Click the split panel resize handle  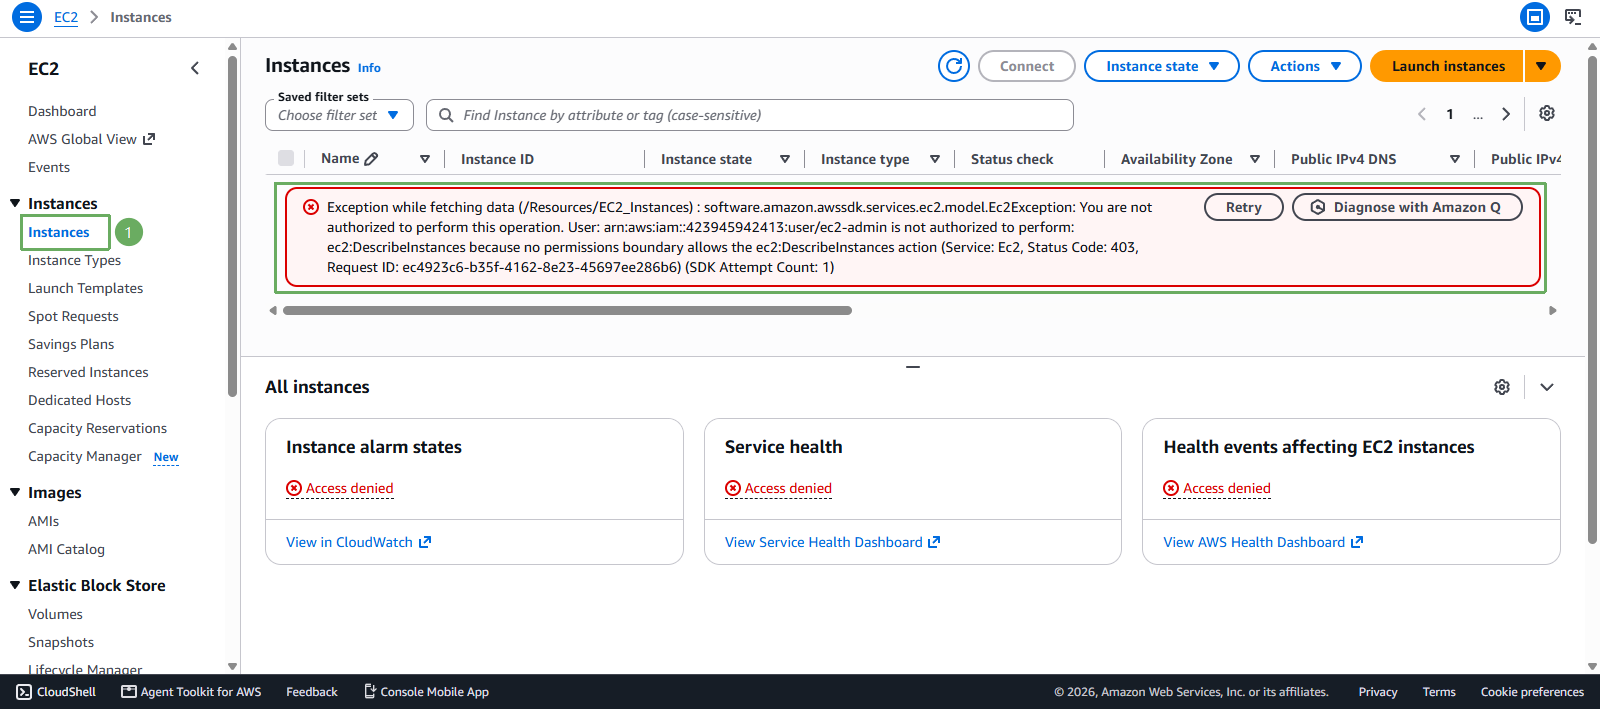913,367
